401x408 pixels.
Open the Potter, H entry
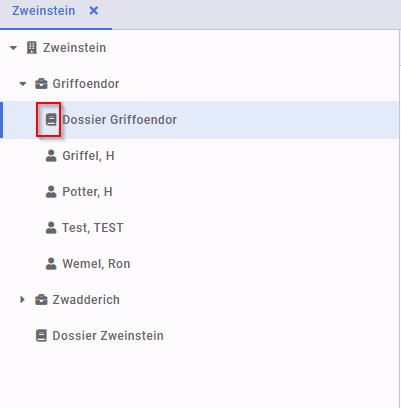point(87,192)
